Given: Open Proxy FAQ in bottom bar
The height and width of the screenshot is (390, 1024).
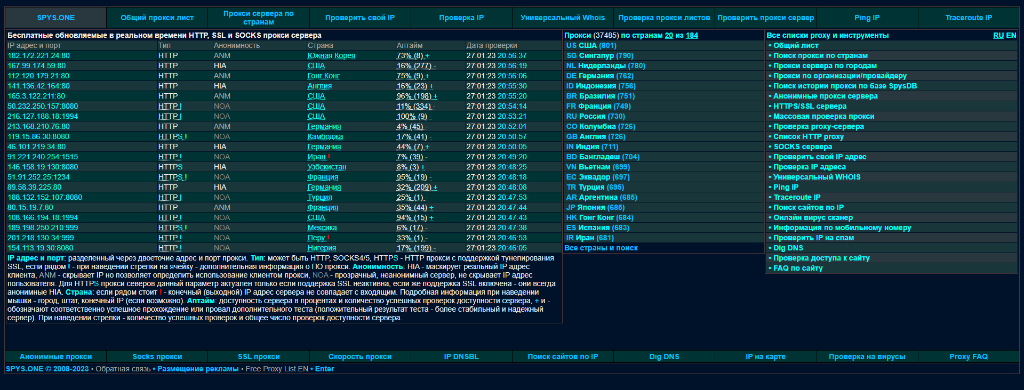Looking at the screenshot, I should click(x=968, y=357).
